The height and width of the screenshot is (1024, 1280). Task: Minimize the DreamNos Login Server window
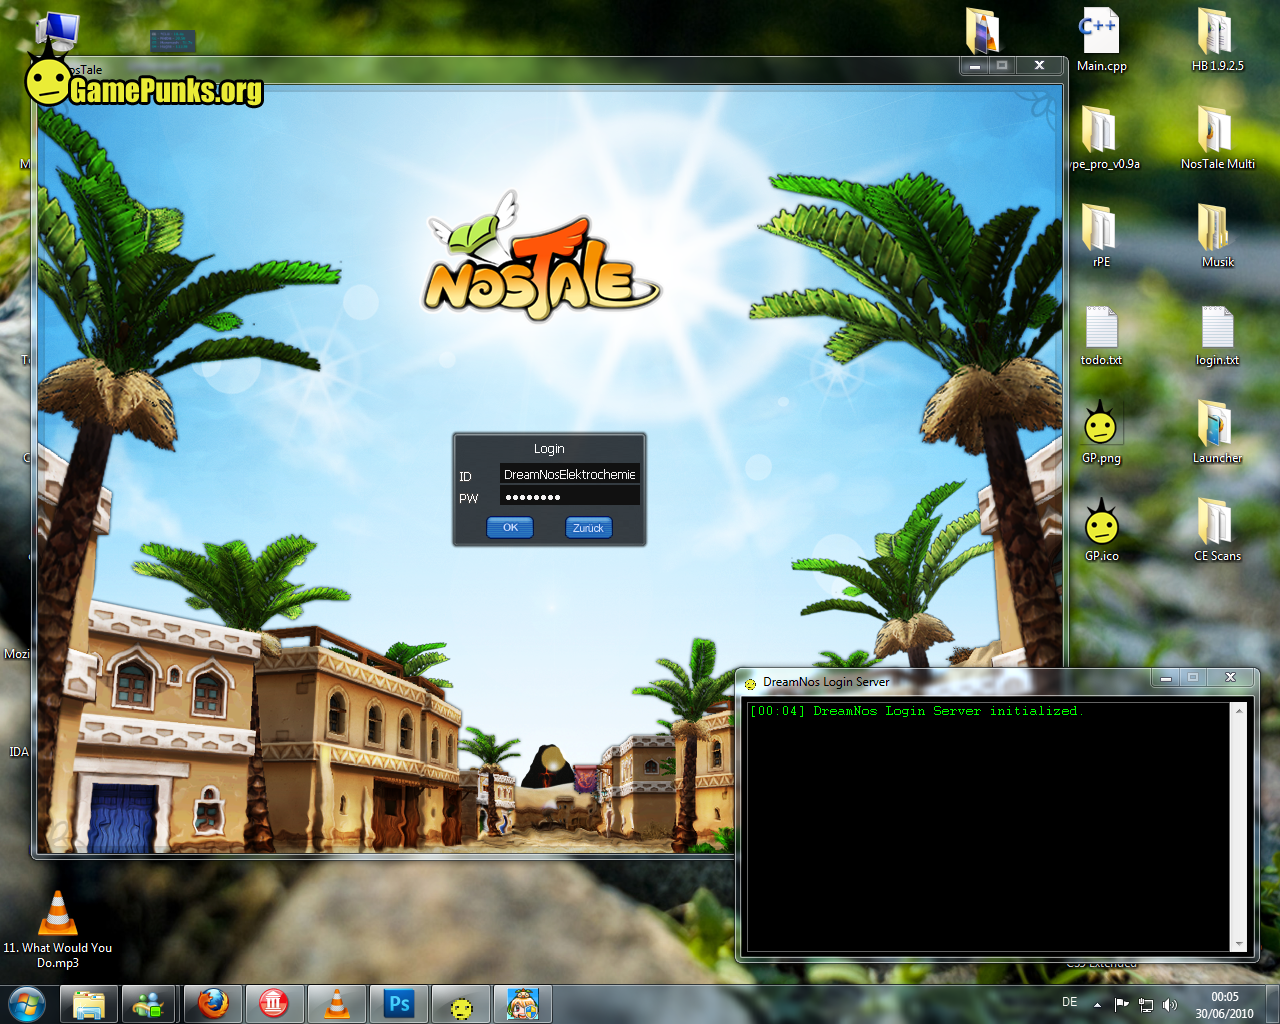(x=1165, y=677)
